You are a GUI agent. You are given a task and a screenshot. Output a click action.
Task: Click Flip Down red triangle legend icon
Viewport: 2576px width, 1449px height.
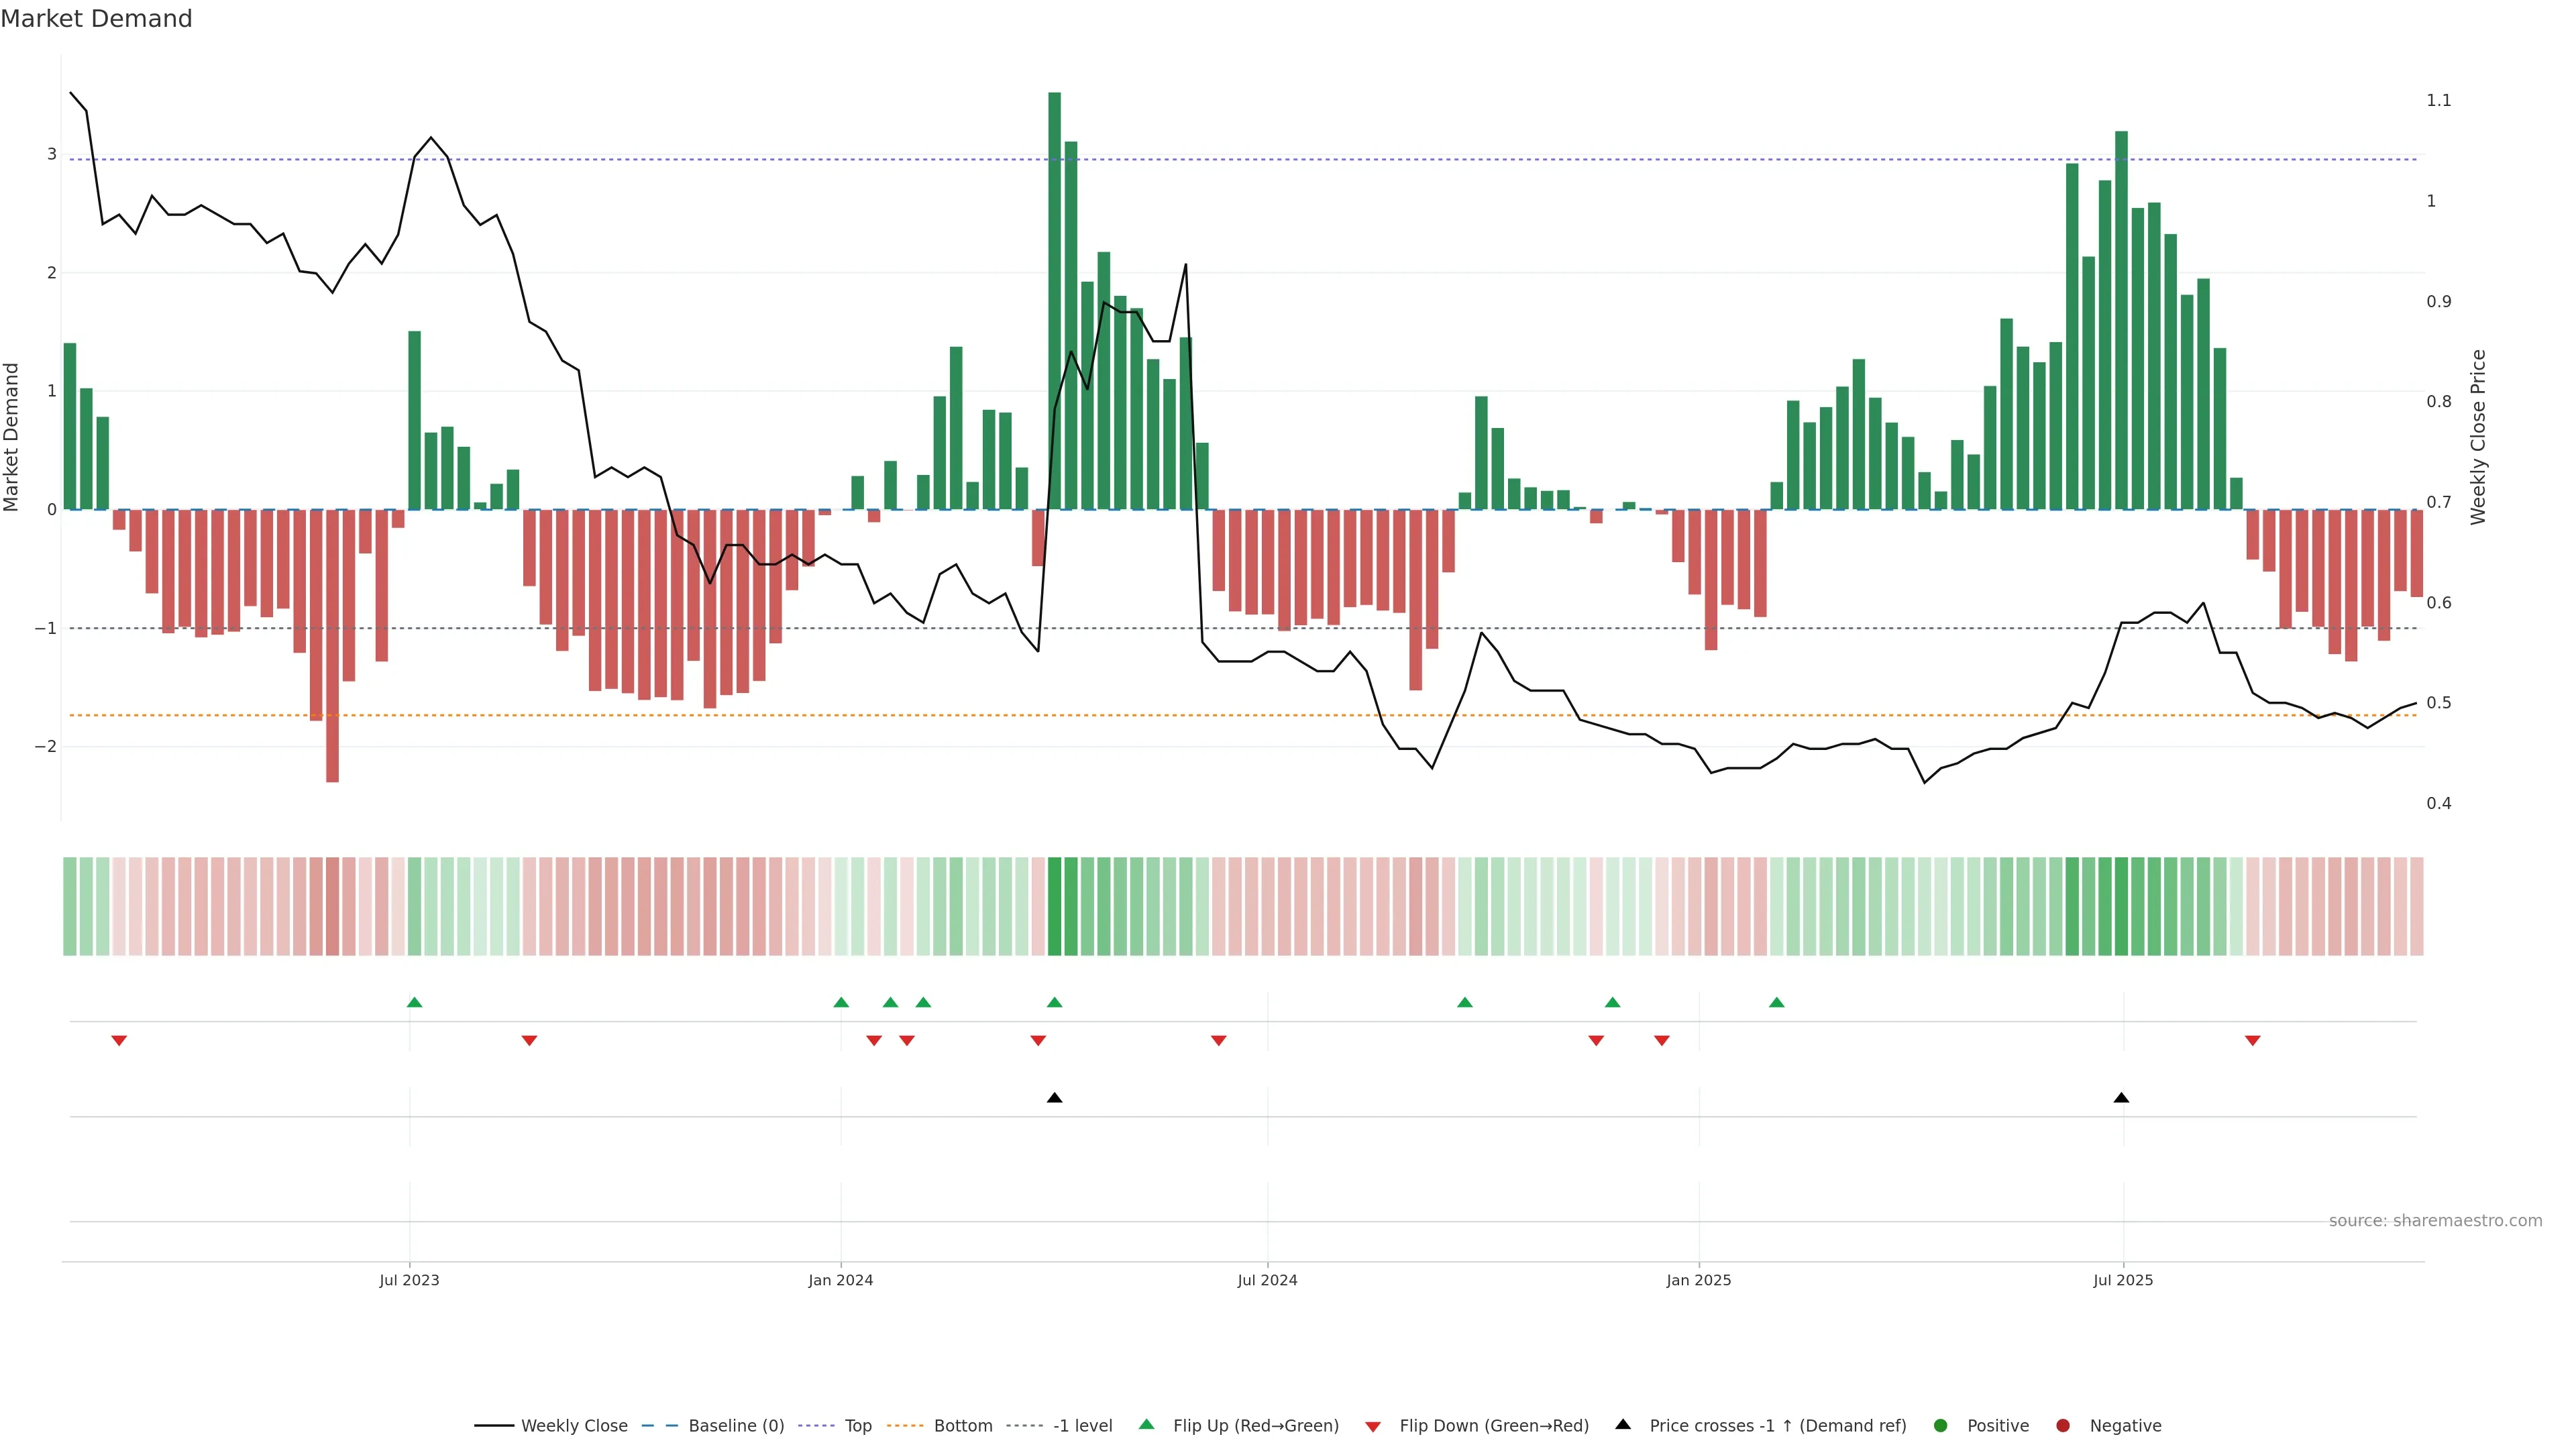point(1373,1426)
